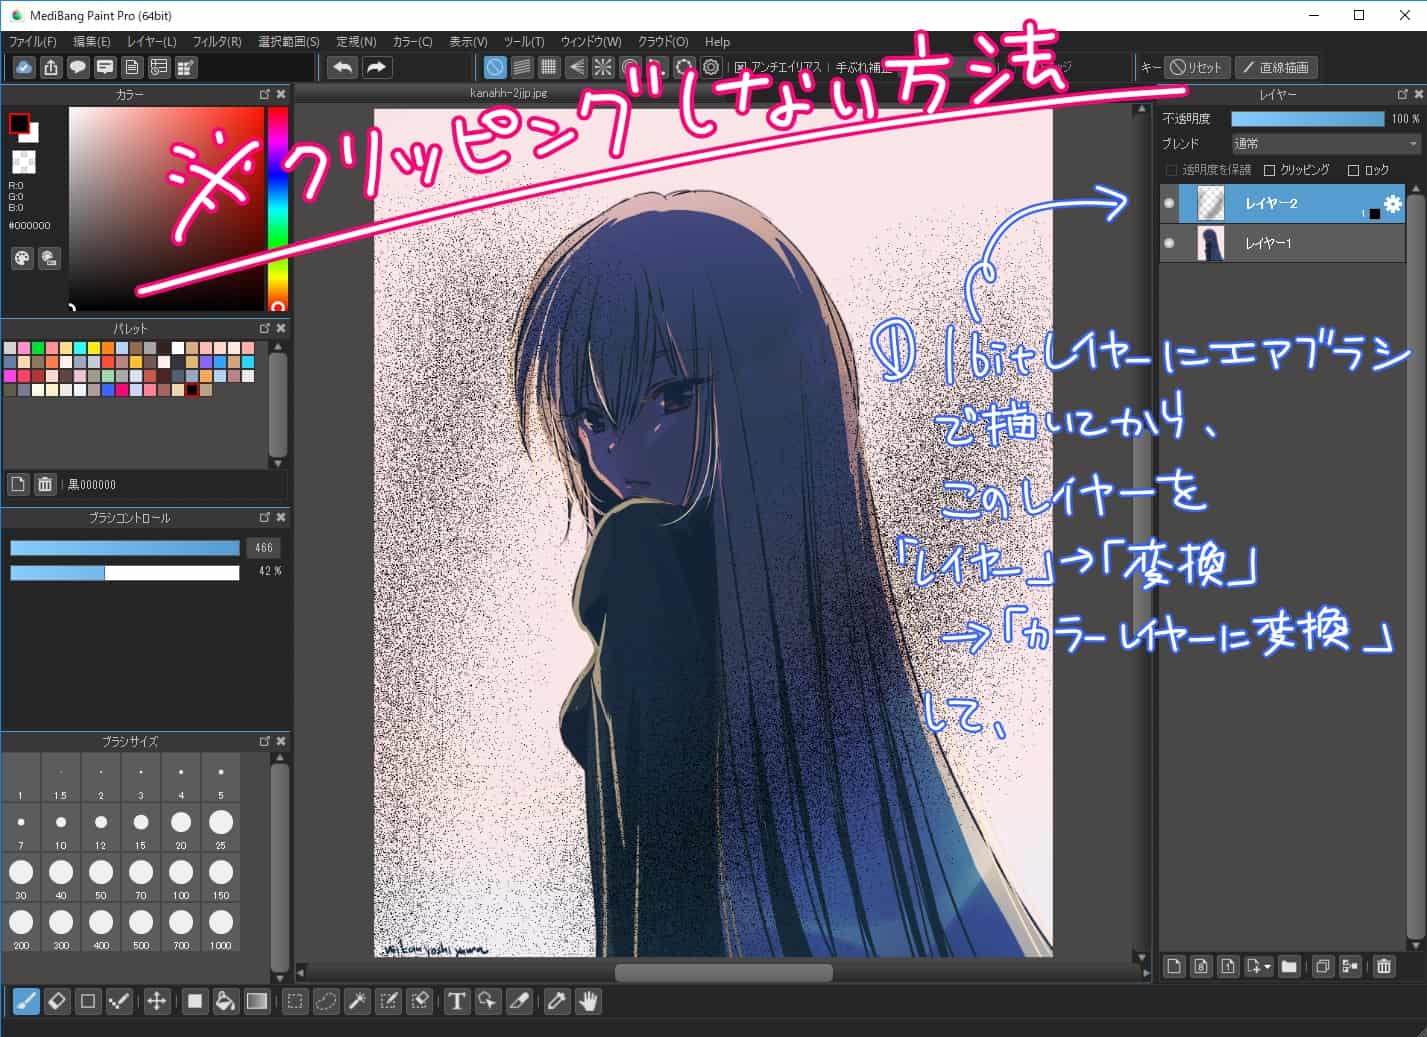
Task: Open the add-layer dropdown arrow in layer panel
Action: point(1268,966)
